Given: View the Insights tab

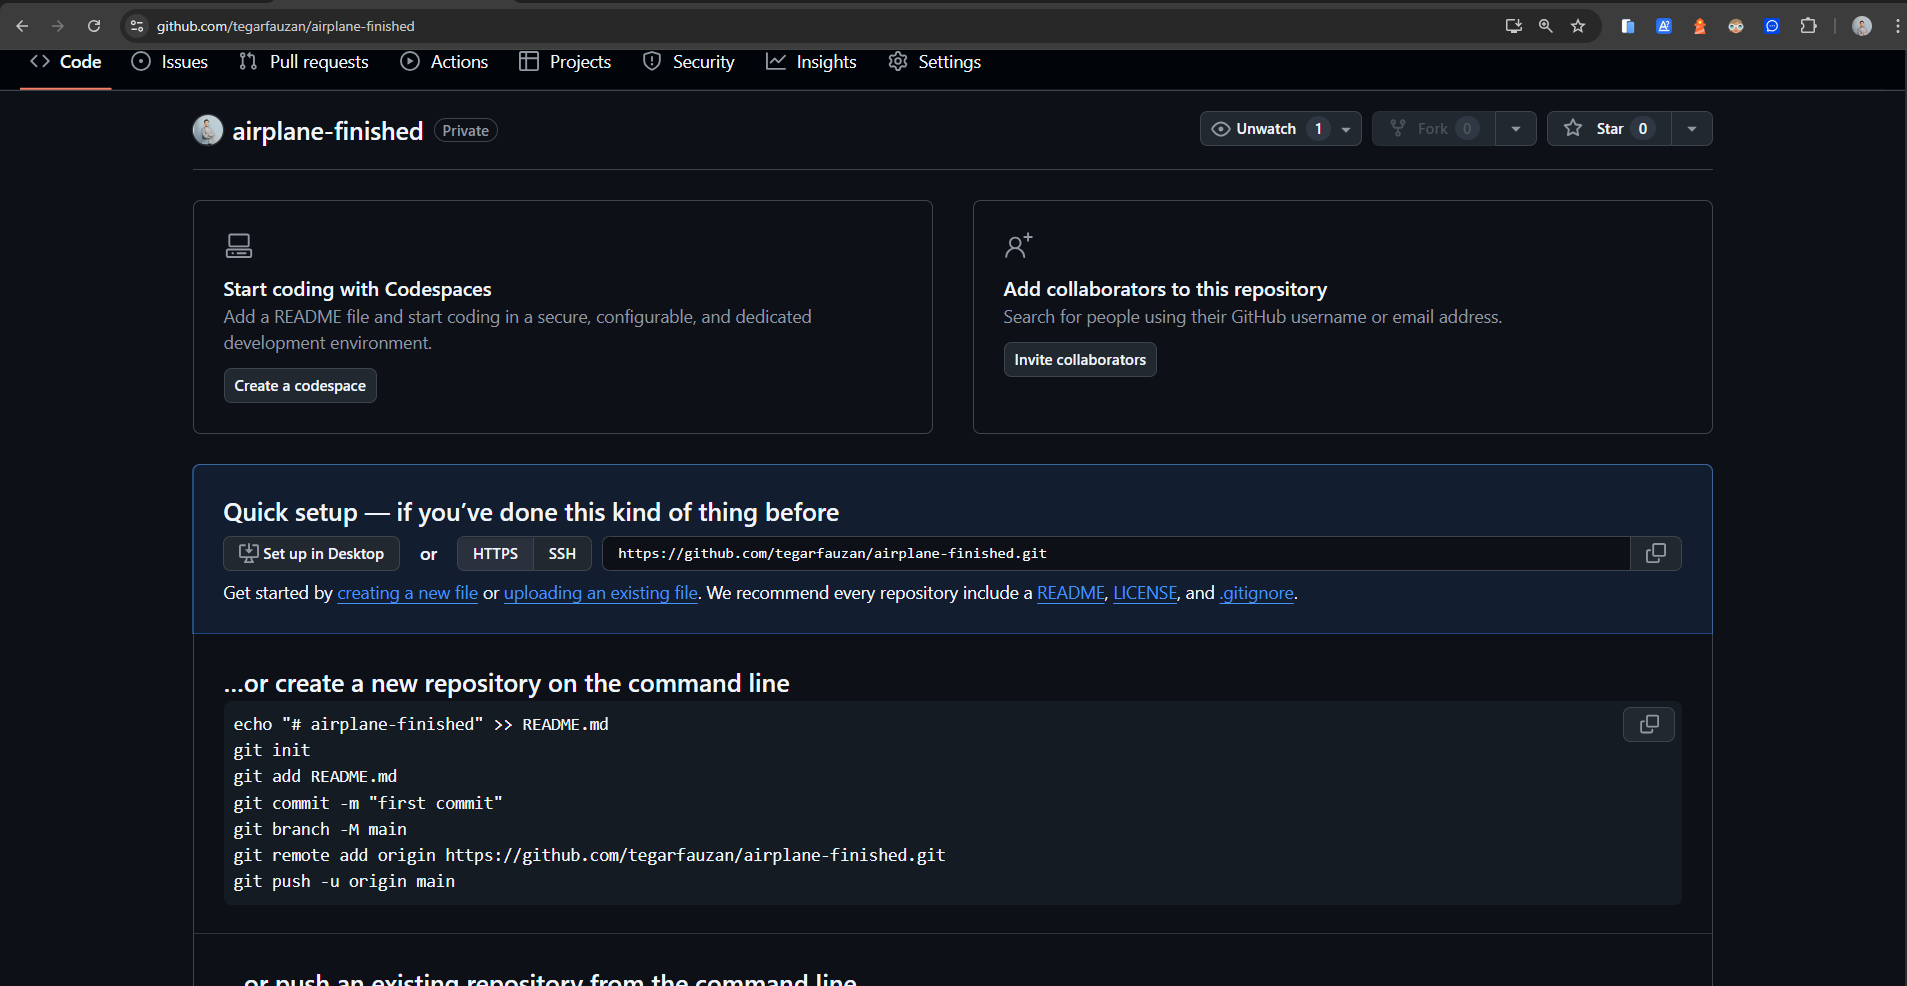Looking at the screenshot, I should [811, 62].
